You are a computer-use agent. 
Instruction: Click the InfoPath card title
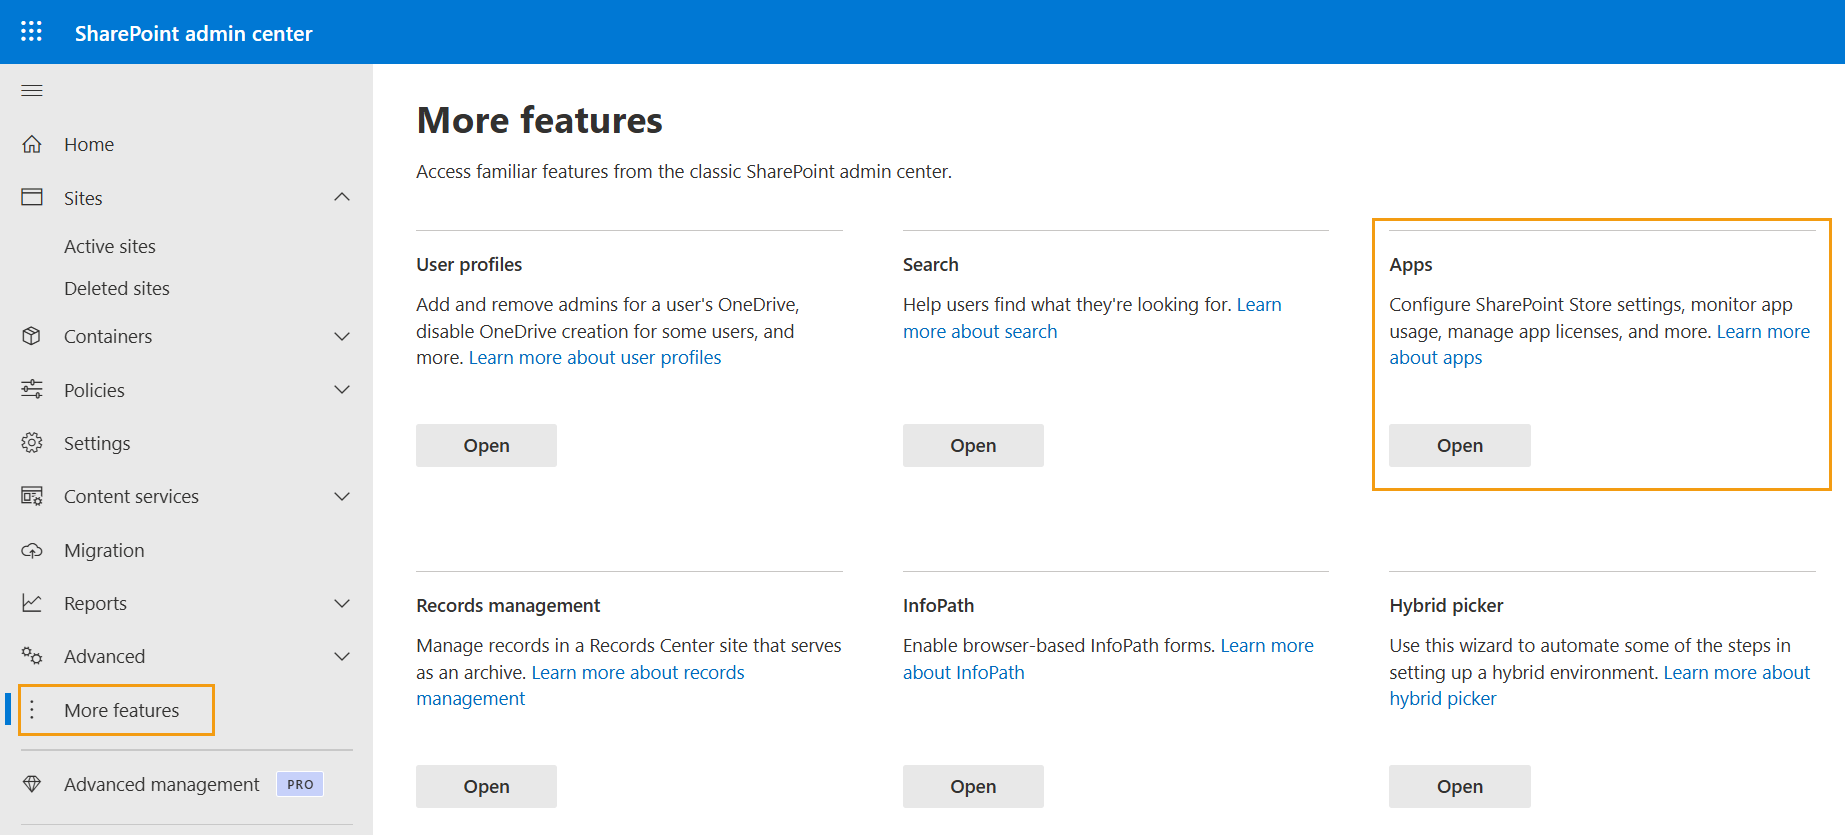pos(938,605)
